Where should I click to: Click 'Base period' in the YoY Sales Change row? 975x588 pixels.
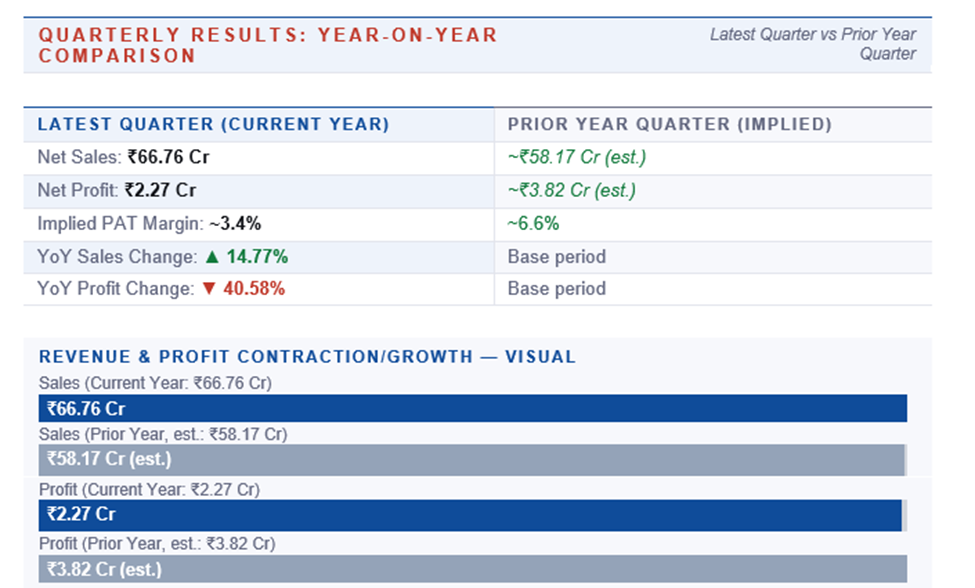coord(556,257)
